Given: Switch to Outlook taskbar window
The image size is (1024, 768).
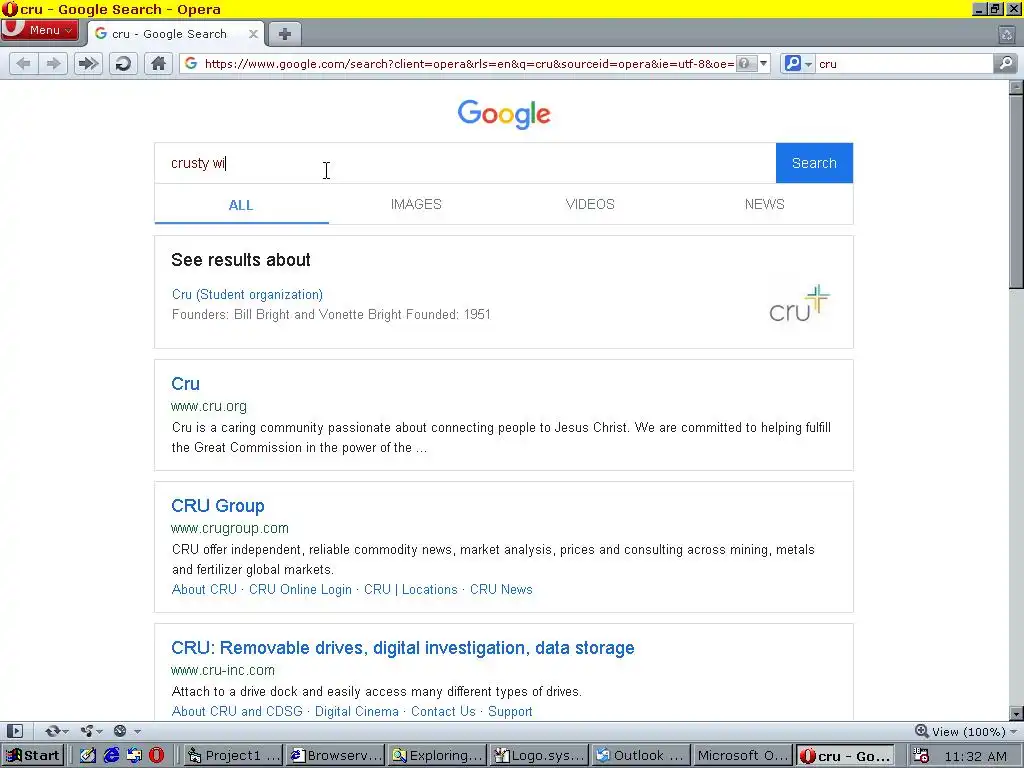Looking at the screenshot, I should tap(641, 756).
